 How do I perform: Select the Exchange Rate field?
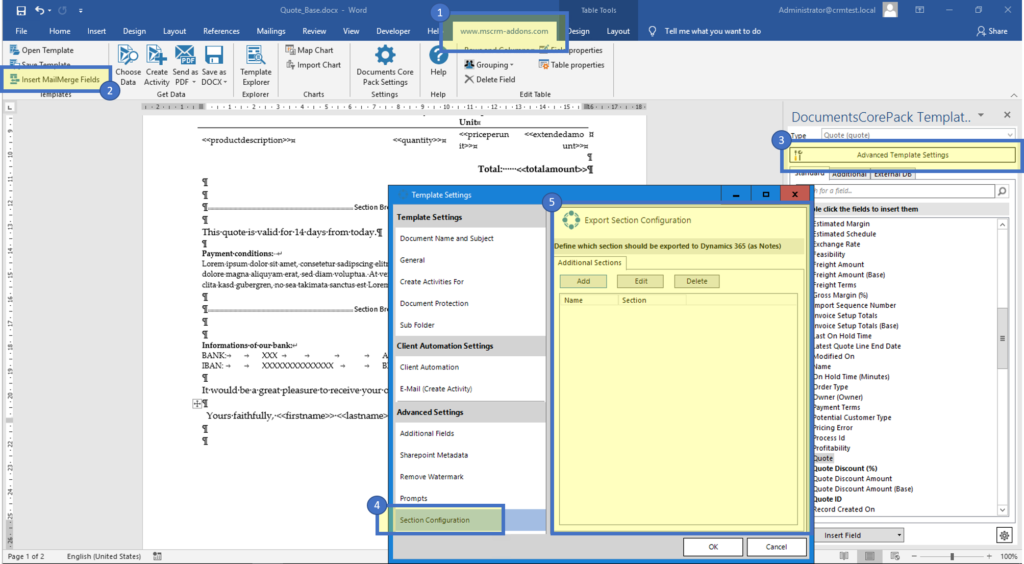pyautogui.click(x=837, y=244)
